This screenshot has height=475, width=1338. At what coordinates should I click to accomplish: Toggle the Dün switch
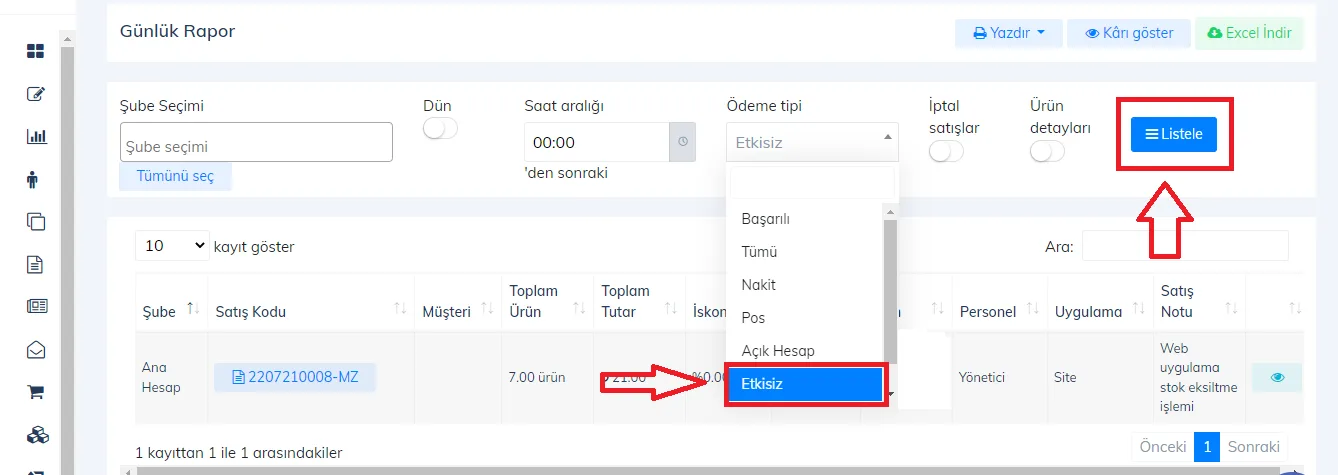440,128
